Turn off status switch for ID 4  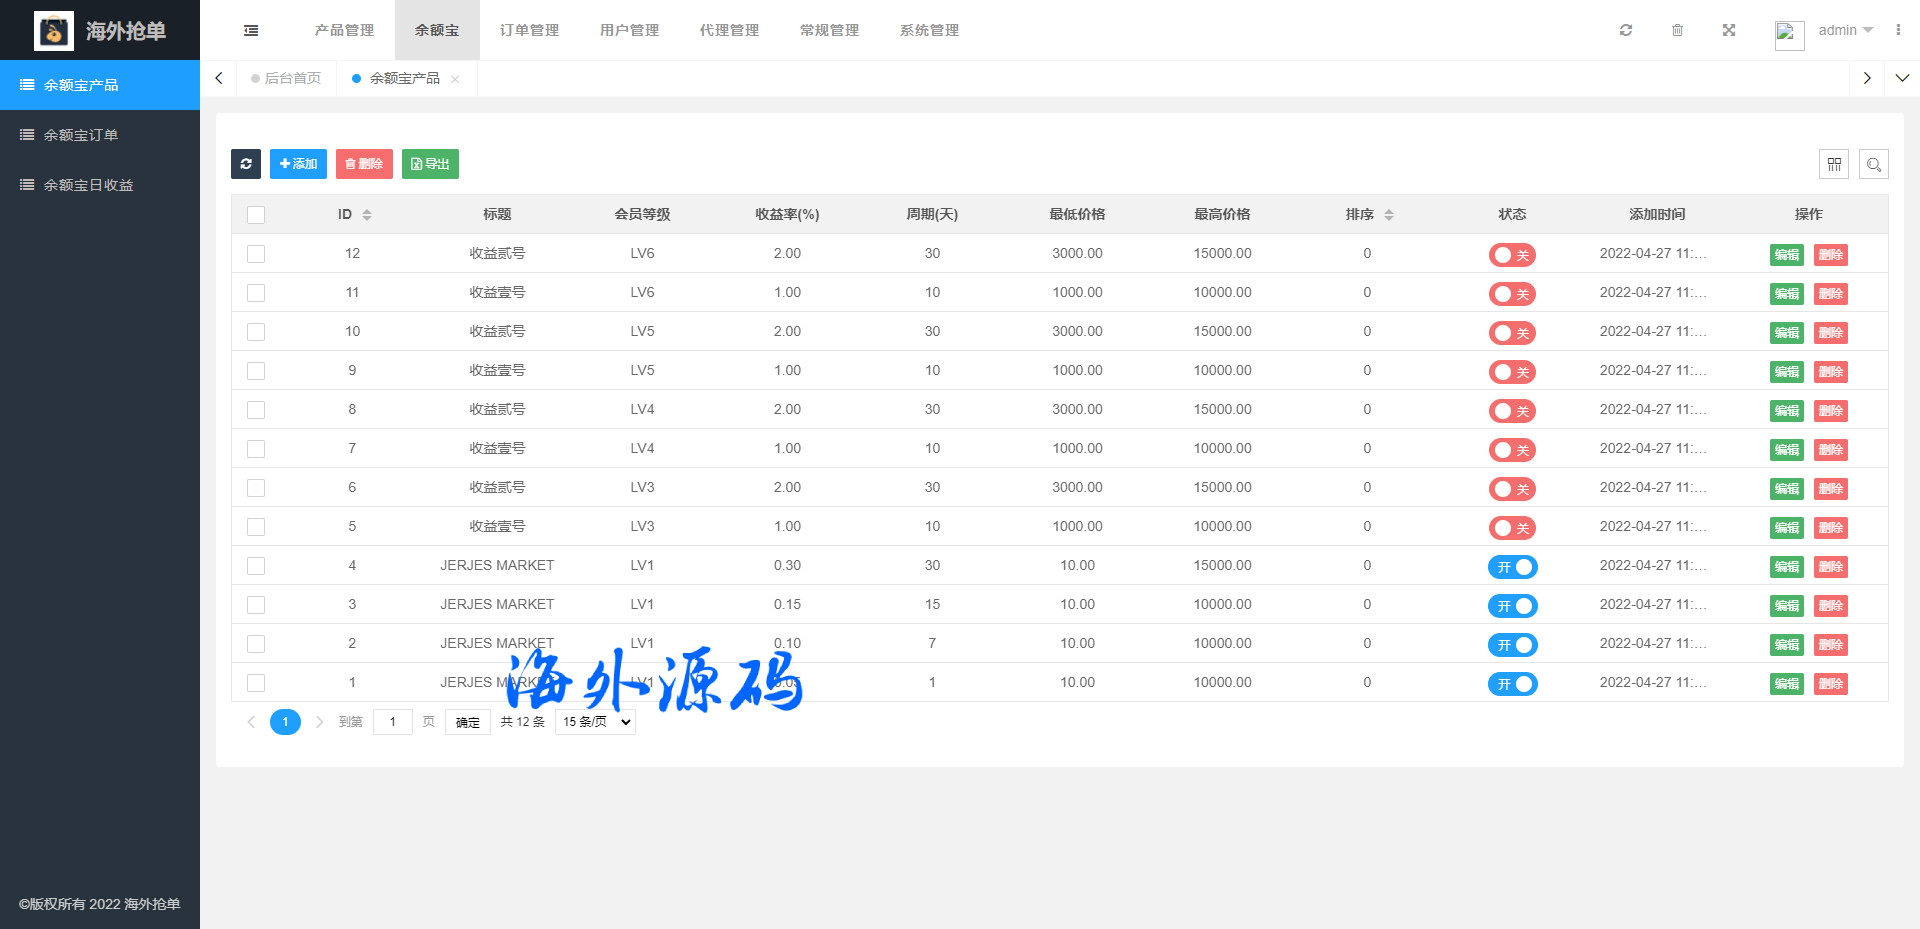[x=1512, y=567]
